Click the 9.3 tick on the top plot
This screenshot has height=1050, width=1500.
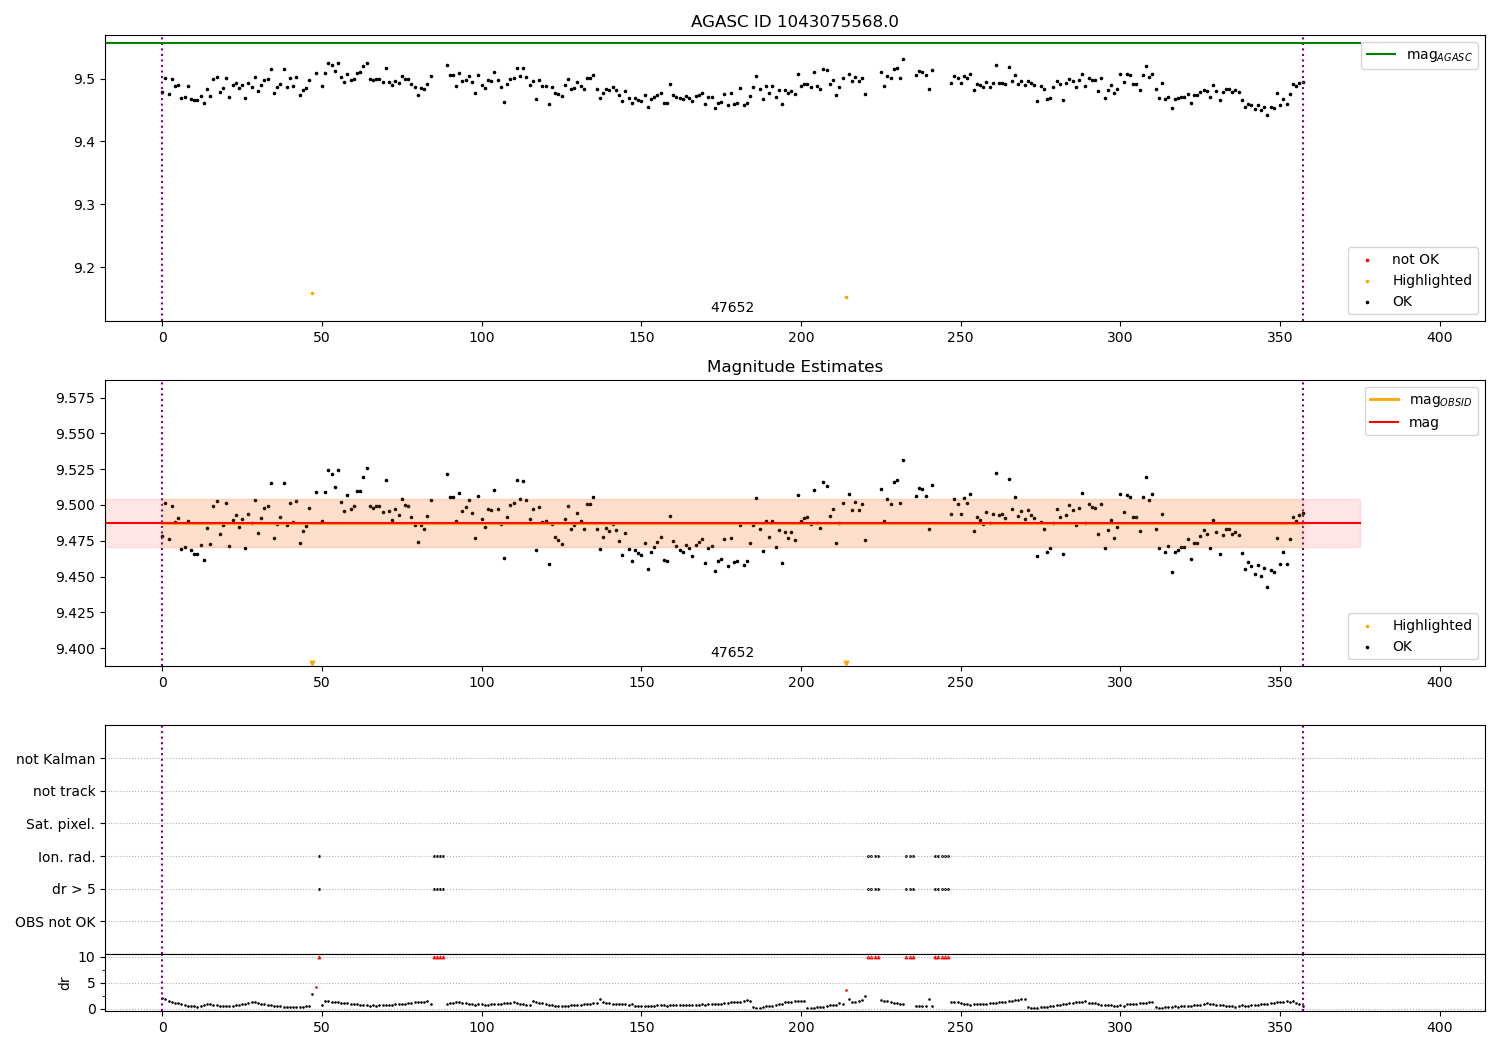click(x=84, y=206)
